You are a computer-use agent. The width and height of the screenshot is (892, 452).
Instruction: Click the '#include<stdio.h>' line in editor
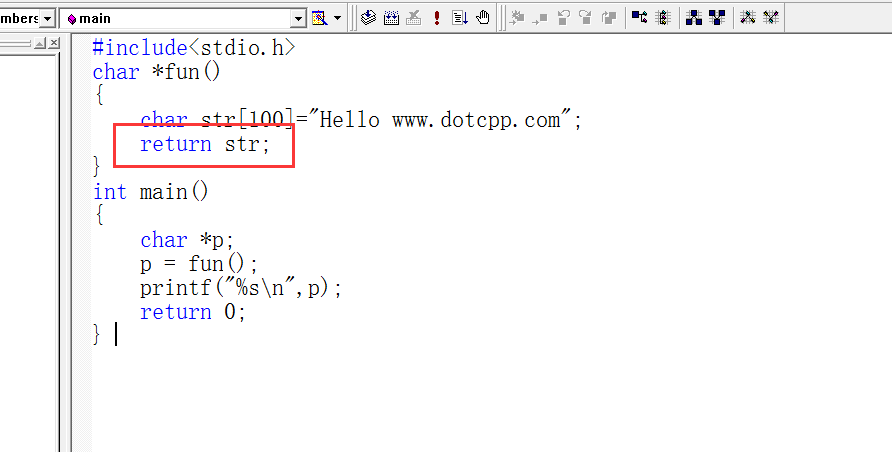(193, 47)
